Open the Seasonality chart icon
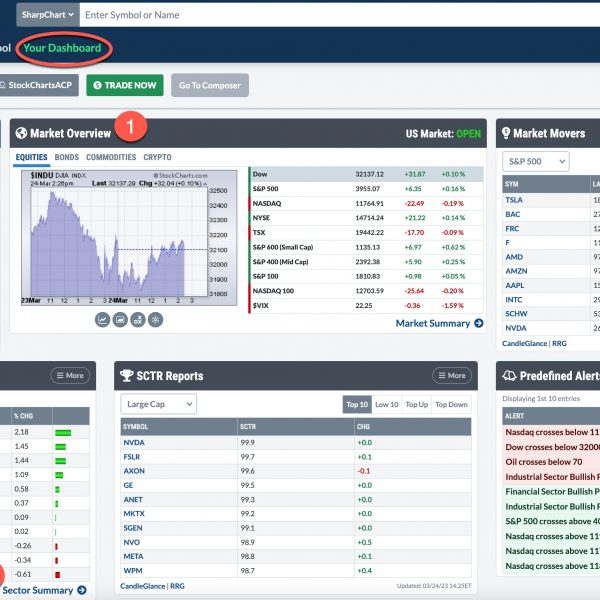 pos(155,320)
